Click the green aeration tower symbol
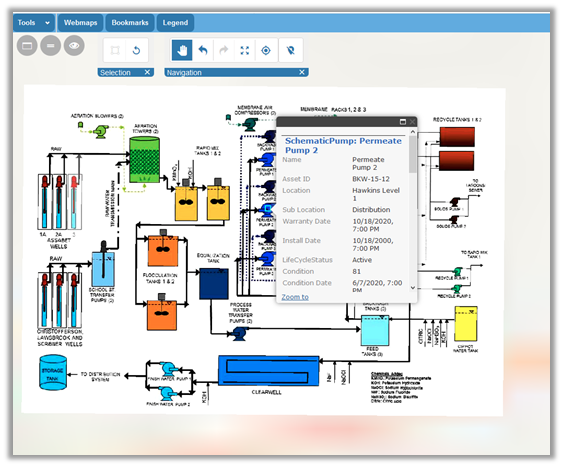Viewport: 563px width, 467px height. [144, 160]
